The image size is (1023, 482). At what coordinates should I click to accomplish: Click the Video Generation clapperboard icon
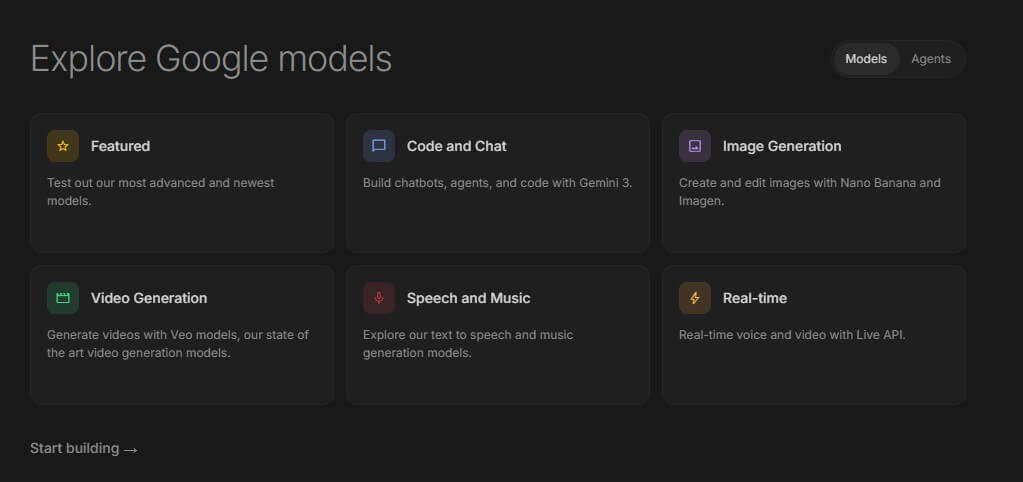[x=63, y=298]
